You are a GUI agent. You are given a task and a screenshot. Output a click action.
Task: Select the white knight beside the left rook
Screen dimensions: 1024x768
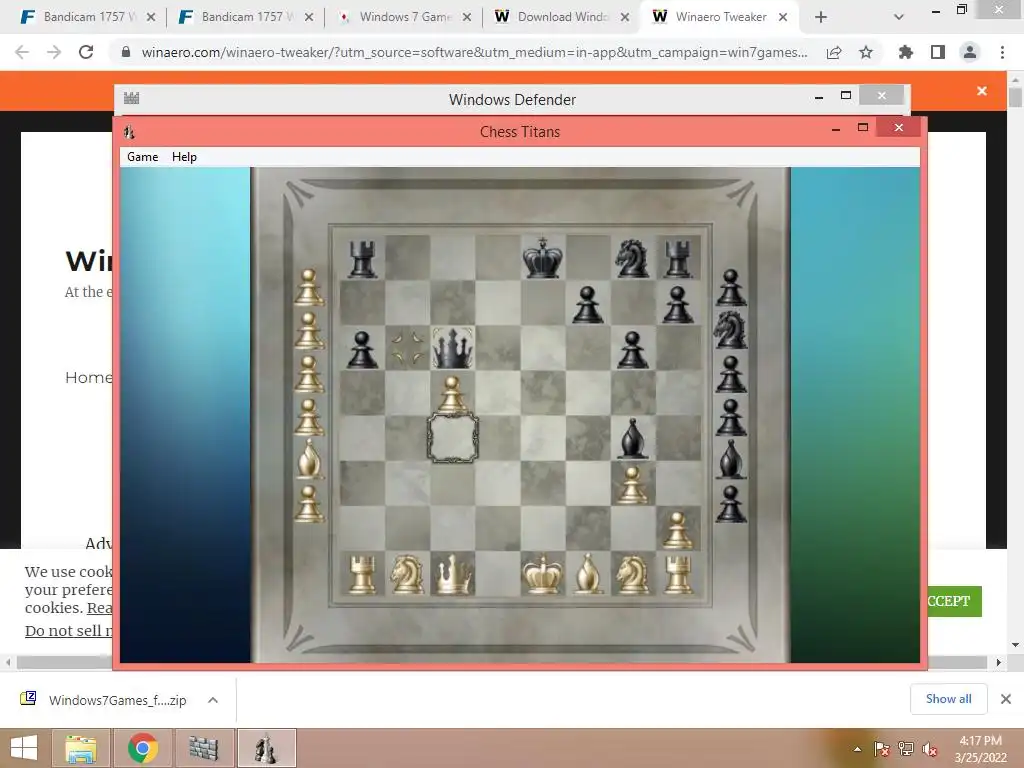pyautogui.click(x=408, y=575)
